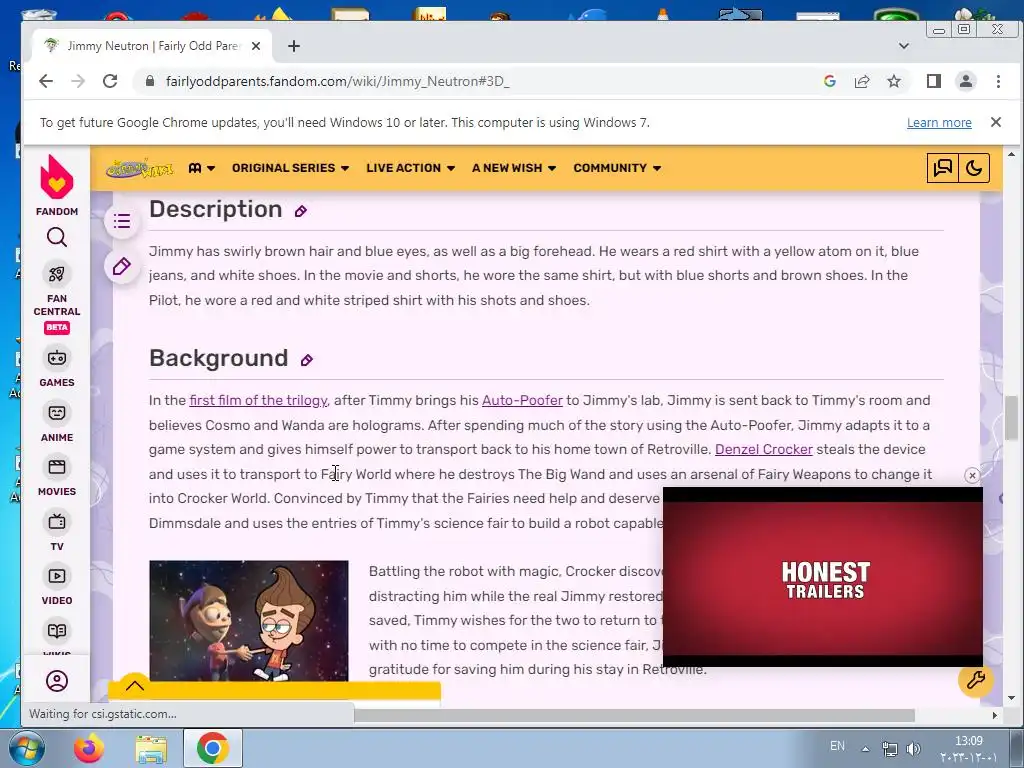Show hidden system tray icons

coord(865,748)
